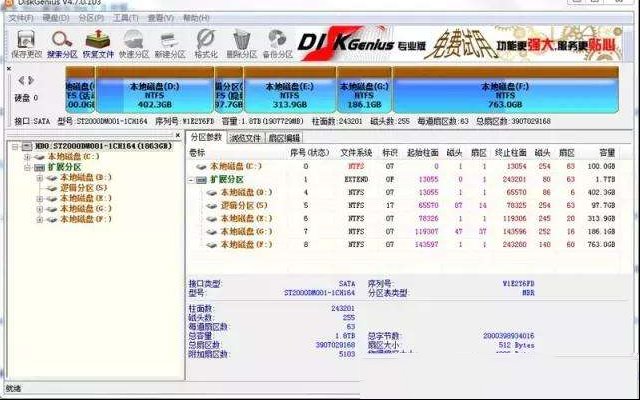Click the Delete Partition (删除分区) trash icon
The width and height of the screenshot is (640, 400).
click(242, 44)
